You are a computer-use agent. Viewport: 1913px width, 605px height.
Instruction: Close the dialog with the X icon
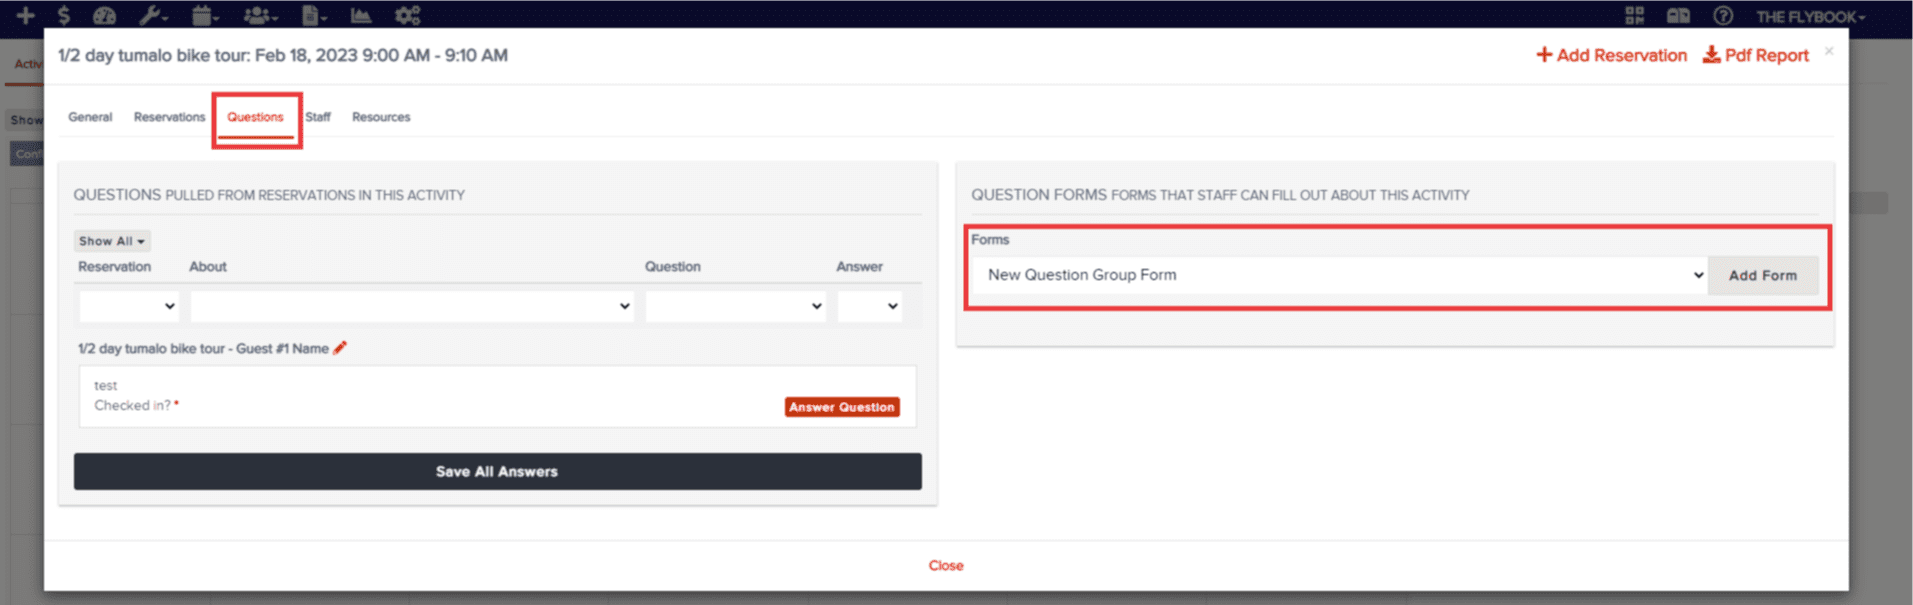[x=1829, y=51]
